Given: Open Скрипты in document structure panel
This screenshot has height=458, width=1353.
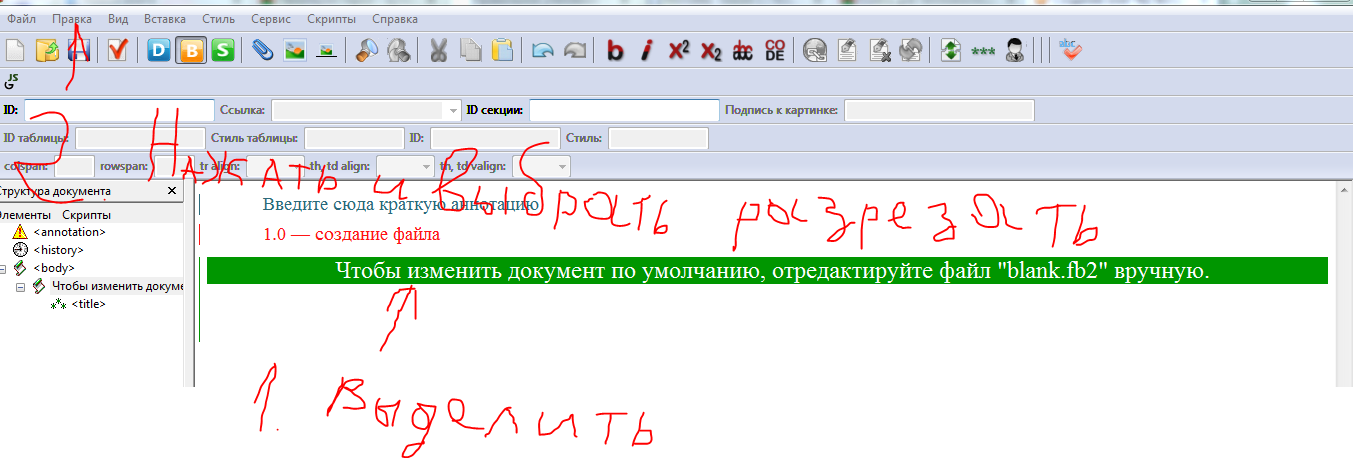Looking at the screenshot, I should (x=86, y=215).
